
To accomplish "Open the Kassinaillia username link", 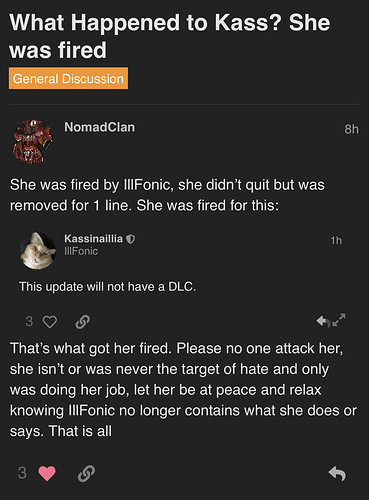I will coord(93,239).
